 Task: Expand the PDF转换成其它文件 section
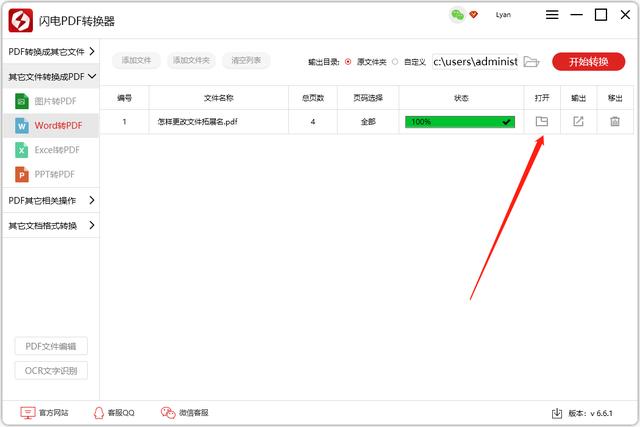coord(50,51)
